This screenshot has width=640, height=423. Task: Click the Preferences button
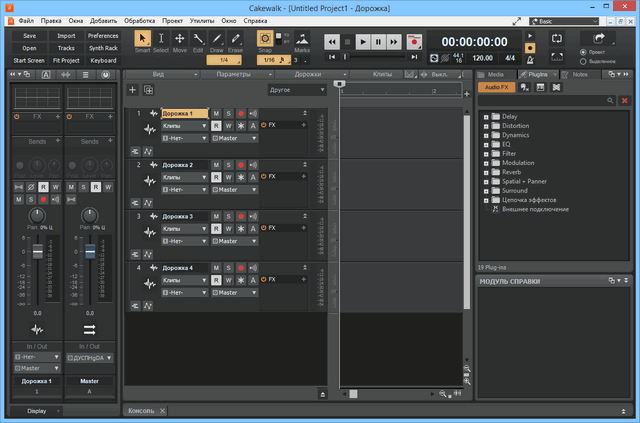pyautogui.click(x=103, y=35)
